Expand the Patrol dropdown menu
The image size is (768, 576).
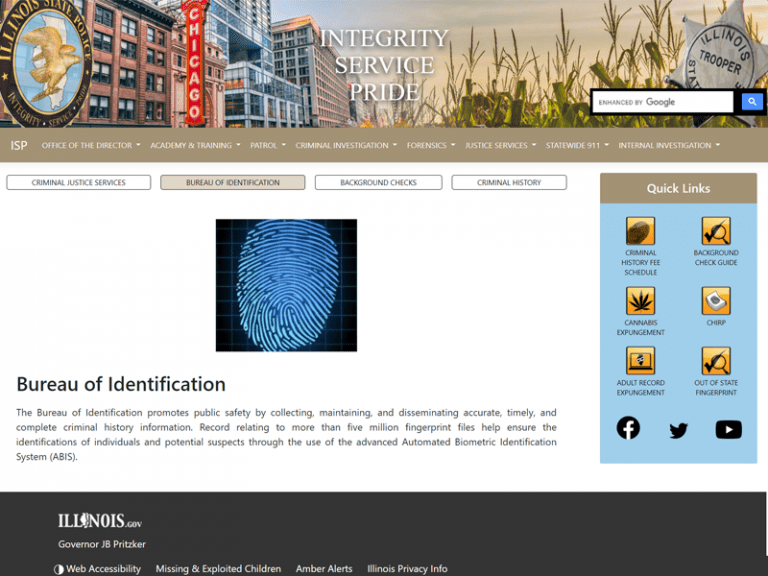(x=267, y=145)
